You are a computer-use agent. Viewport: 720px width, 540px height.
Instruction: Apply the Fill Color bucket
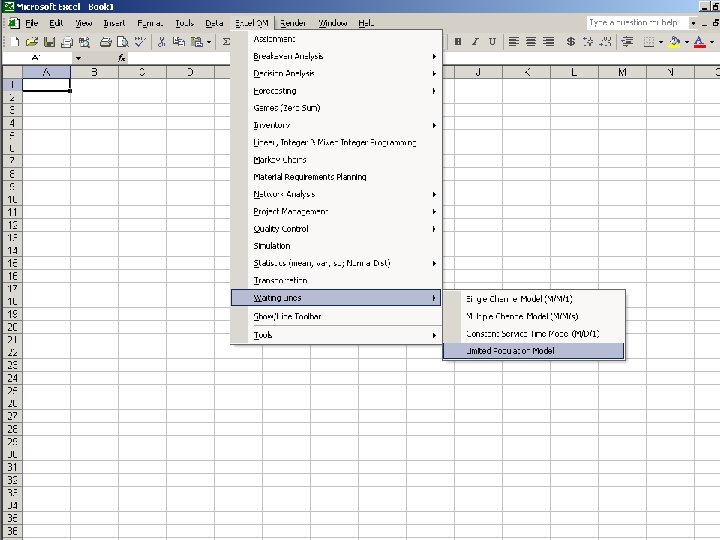point(674,42)
